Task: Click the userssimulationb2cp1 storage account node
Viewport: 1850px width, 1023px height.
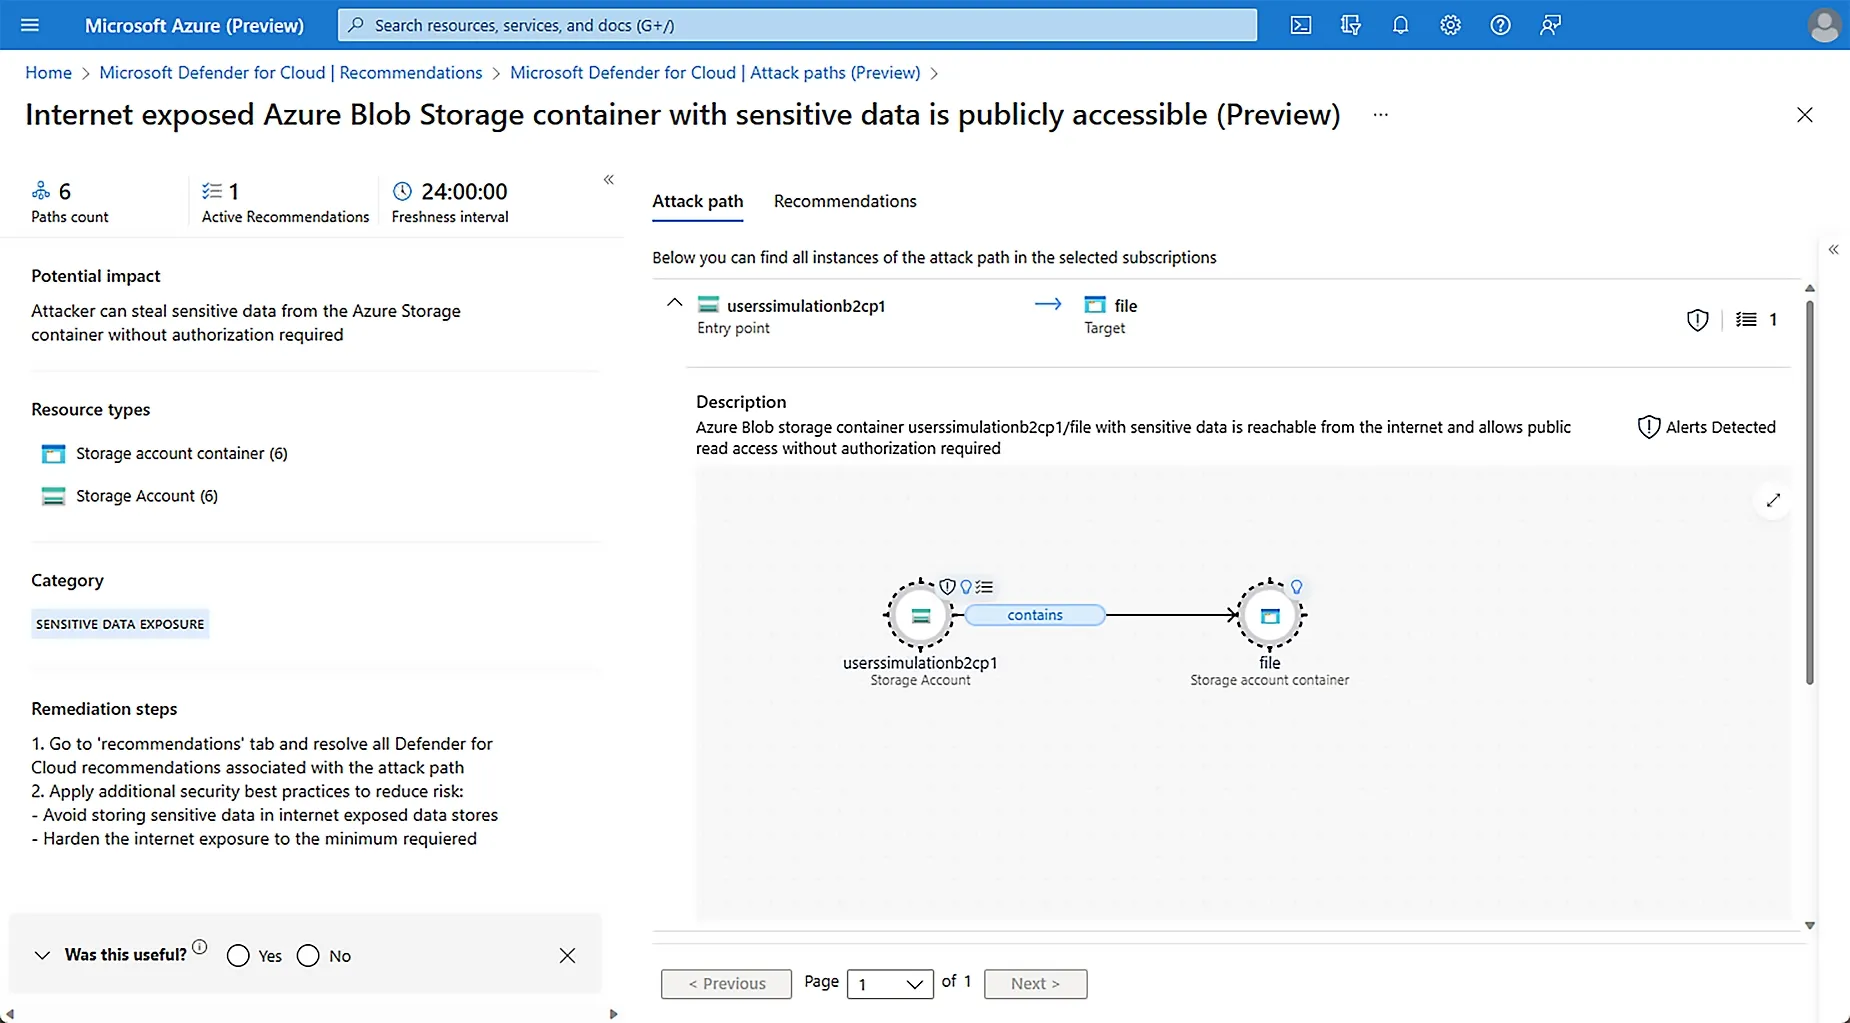Action: (x=920, y=615)
